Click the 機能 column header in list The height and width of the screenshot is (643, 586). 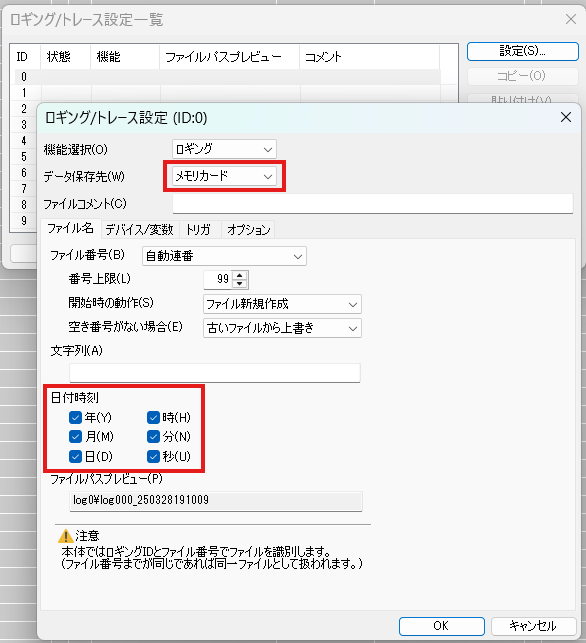[x=125, y=57]
